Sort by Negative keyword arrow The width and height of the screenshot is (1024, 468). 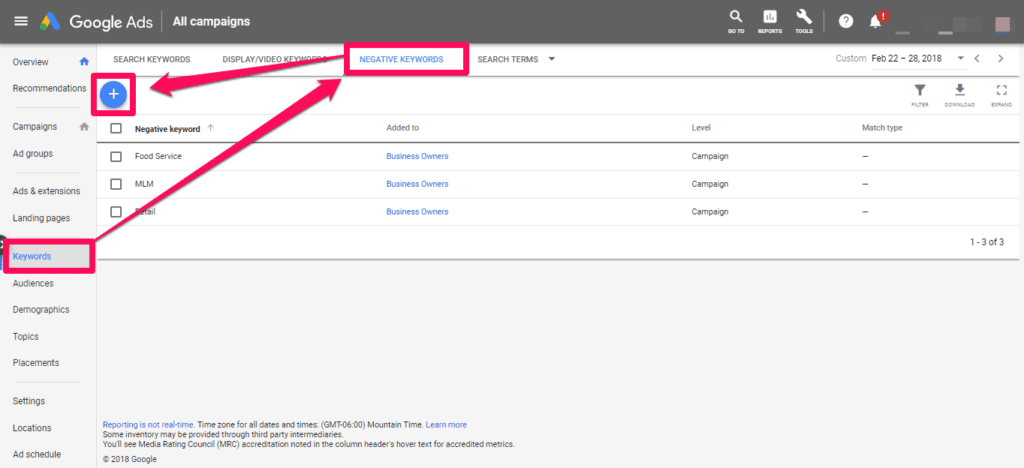tap(210, 128)
